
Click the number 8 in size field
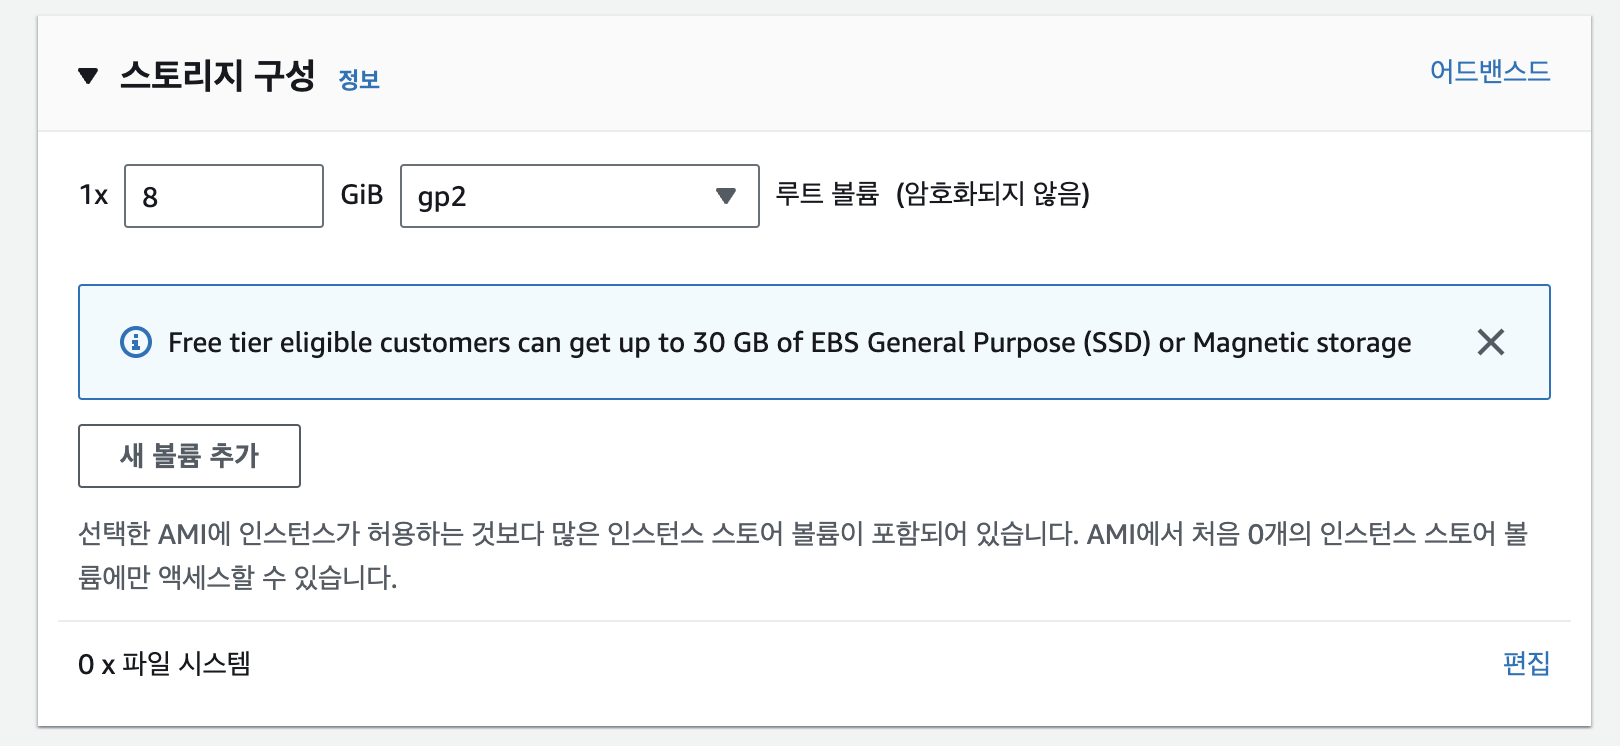(150, 197)
